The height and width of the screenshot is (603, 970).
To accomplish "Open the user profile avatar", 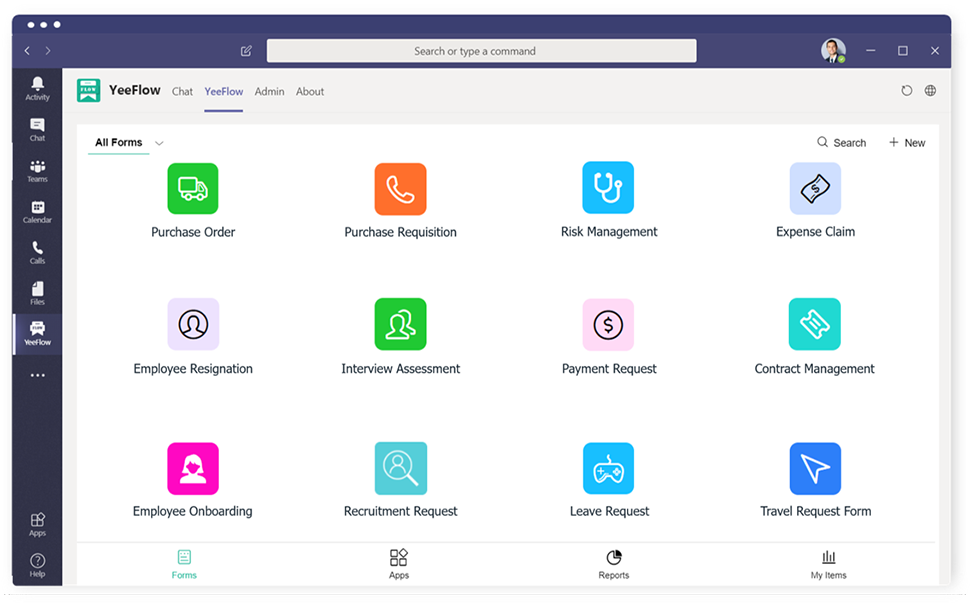I will pos(833,51).
